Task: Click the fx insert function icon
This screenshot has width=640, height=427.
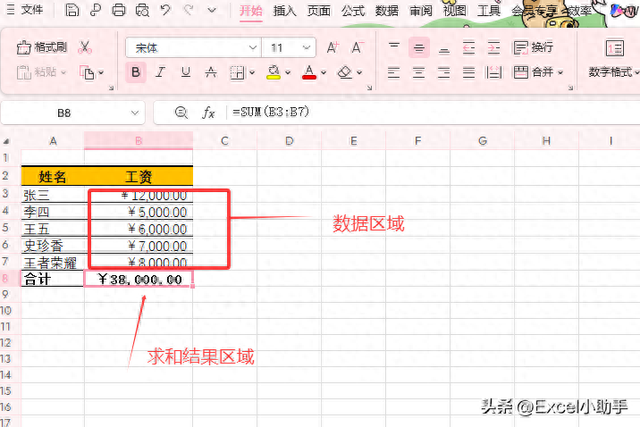Action: coord(209,112)
